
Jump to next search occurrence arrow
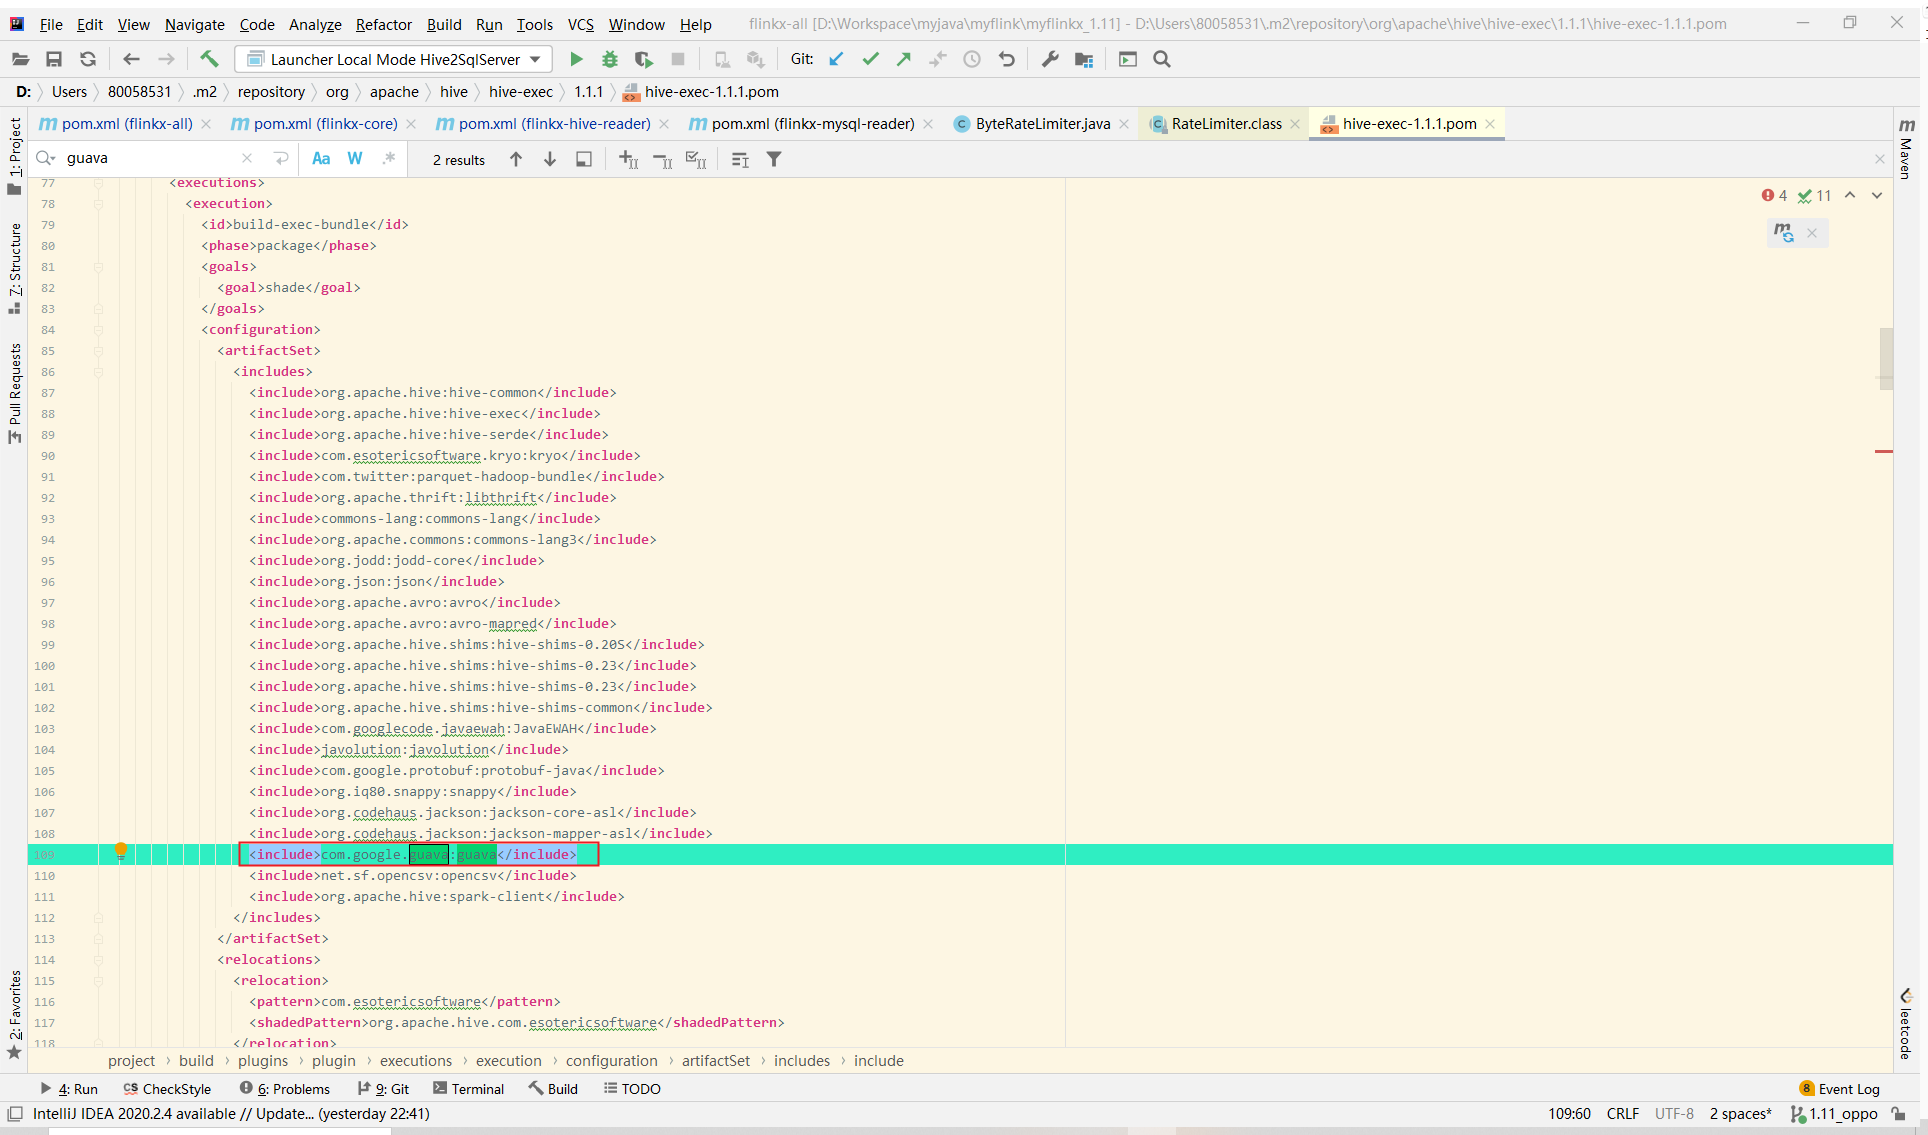coord(550,159)
